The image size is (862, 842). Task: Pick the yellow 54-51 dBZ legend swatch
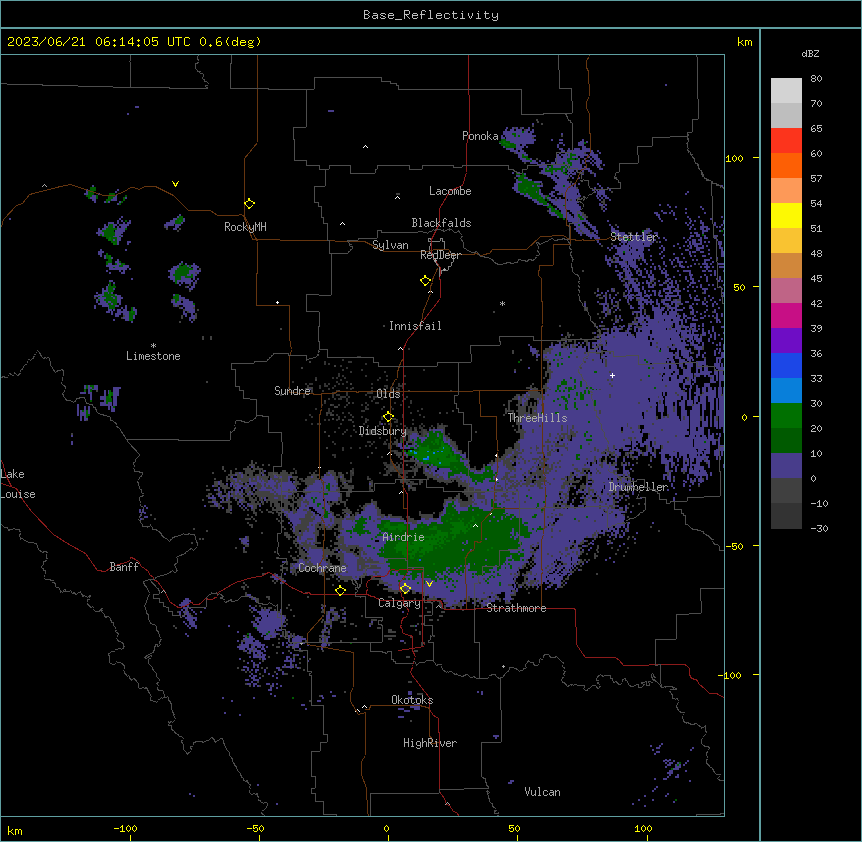786,215
